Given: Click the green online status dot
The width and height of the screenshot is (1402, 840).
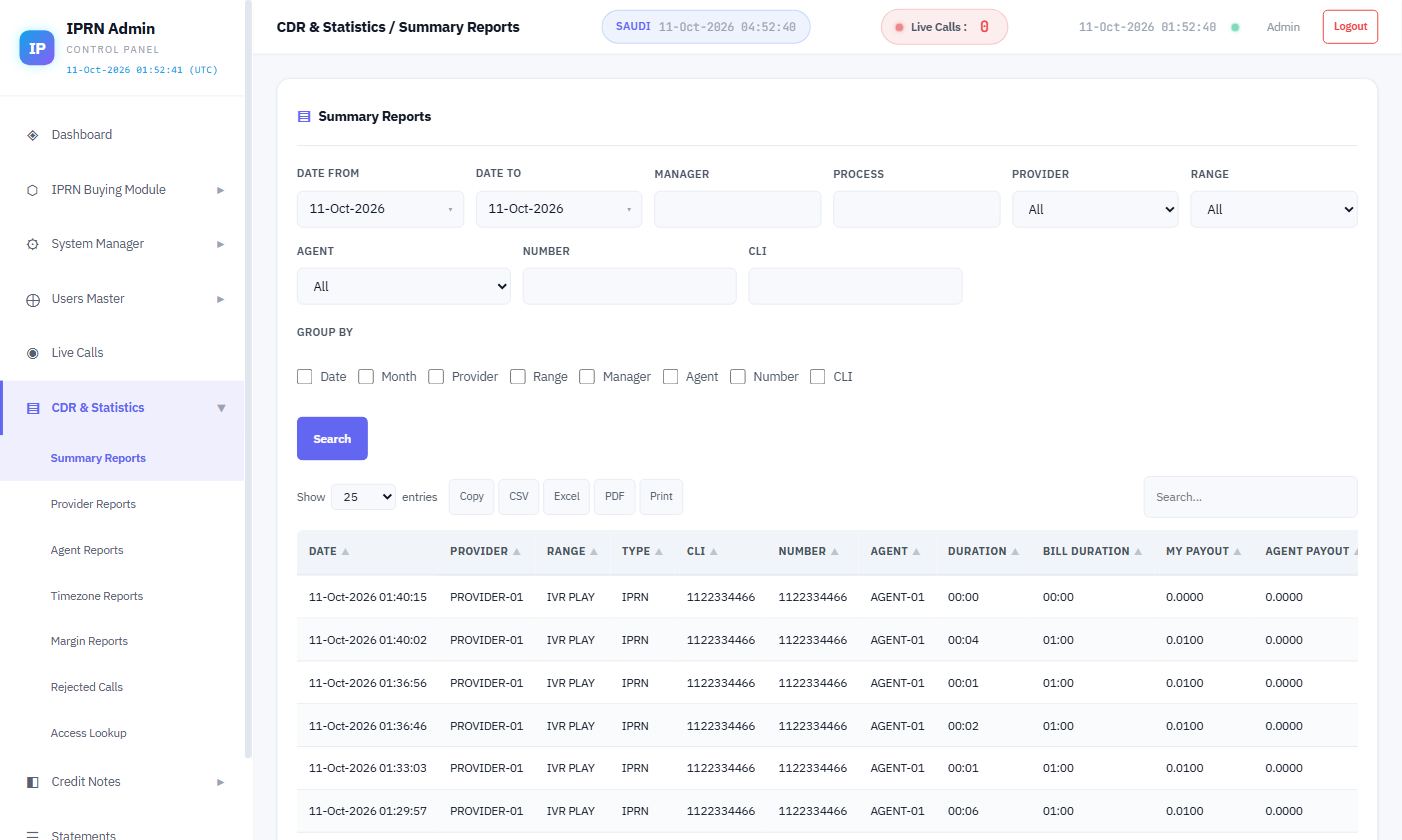Looking at the screenshot, I should [x=1235, y=27].
